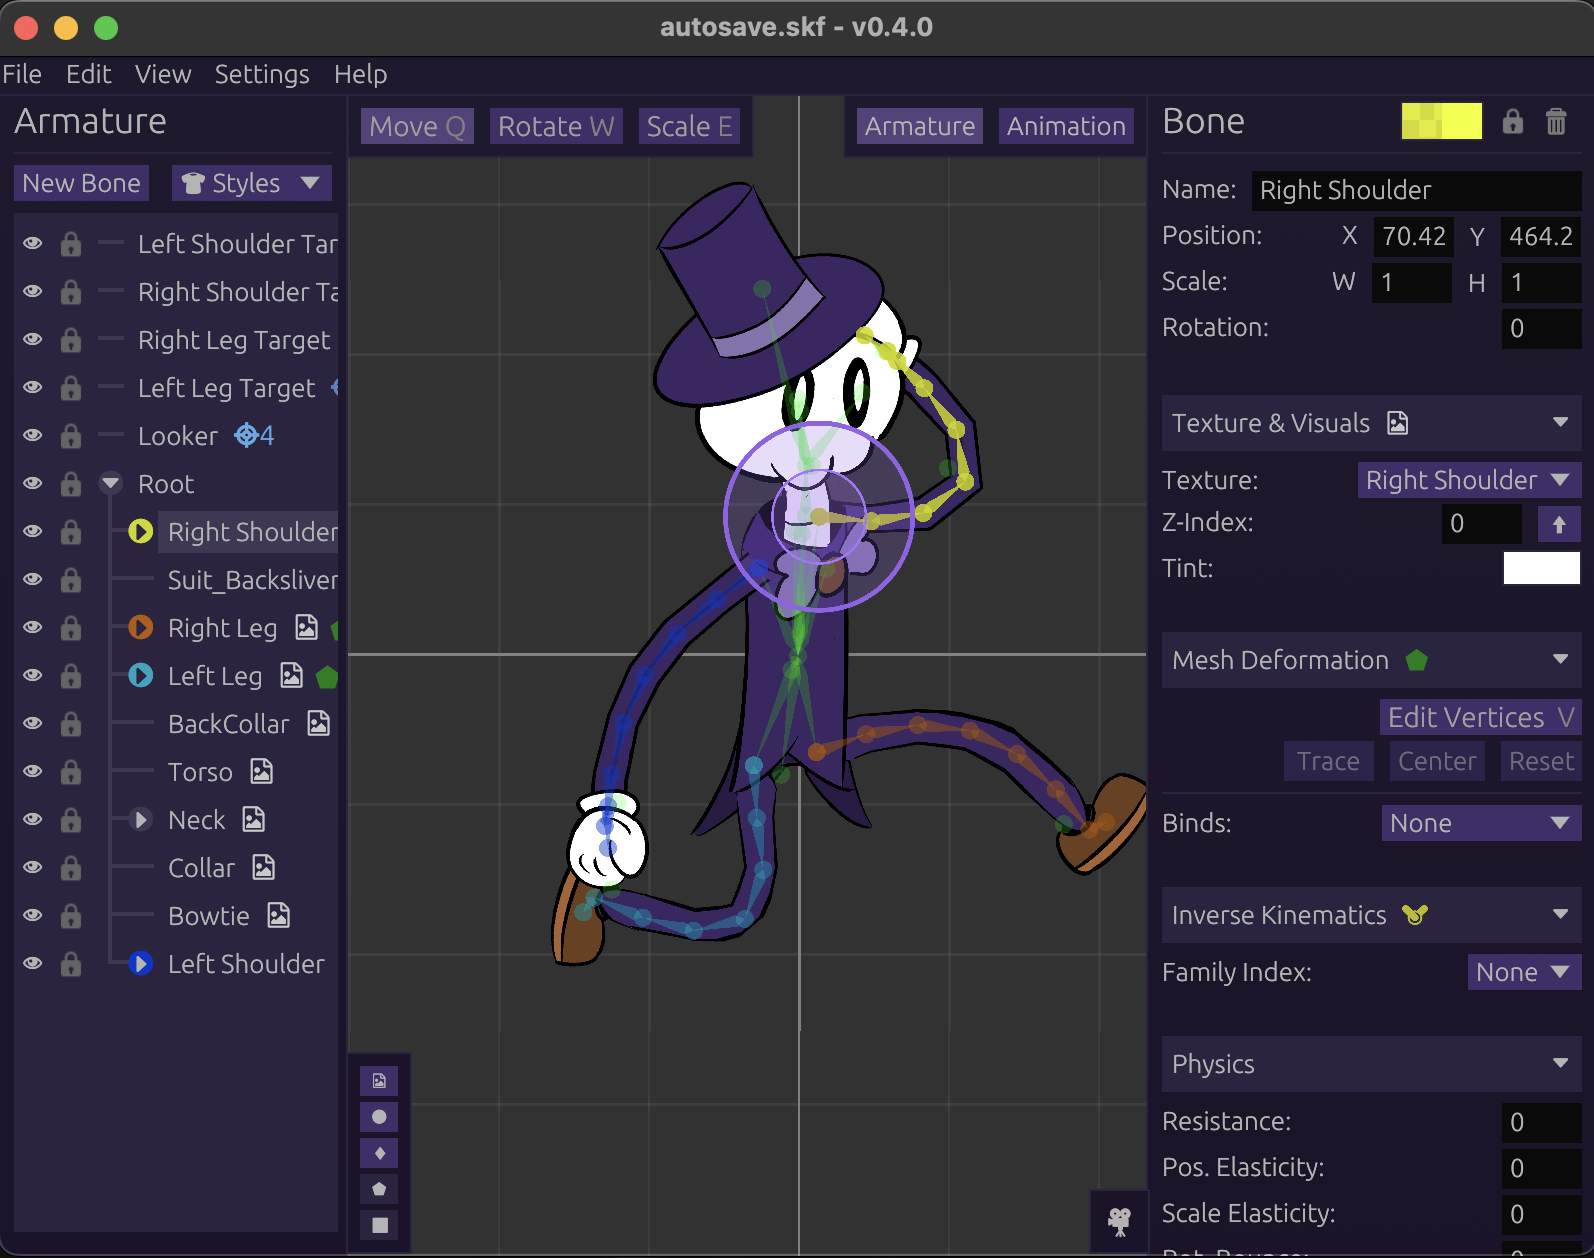This screenshot has height=1258, width=1594.
Task: Click the texture icon next to Right Leg
Action: click(306, 628)
